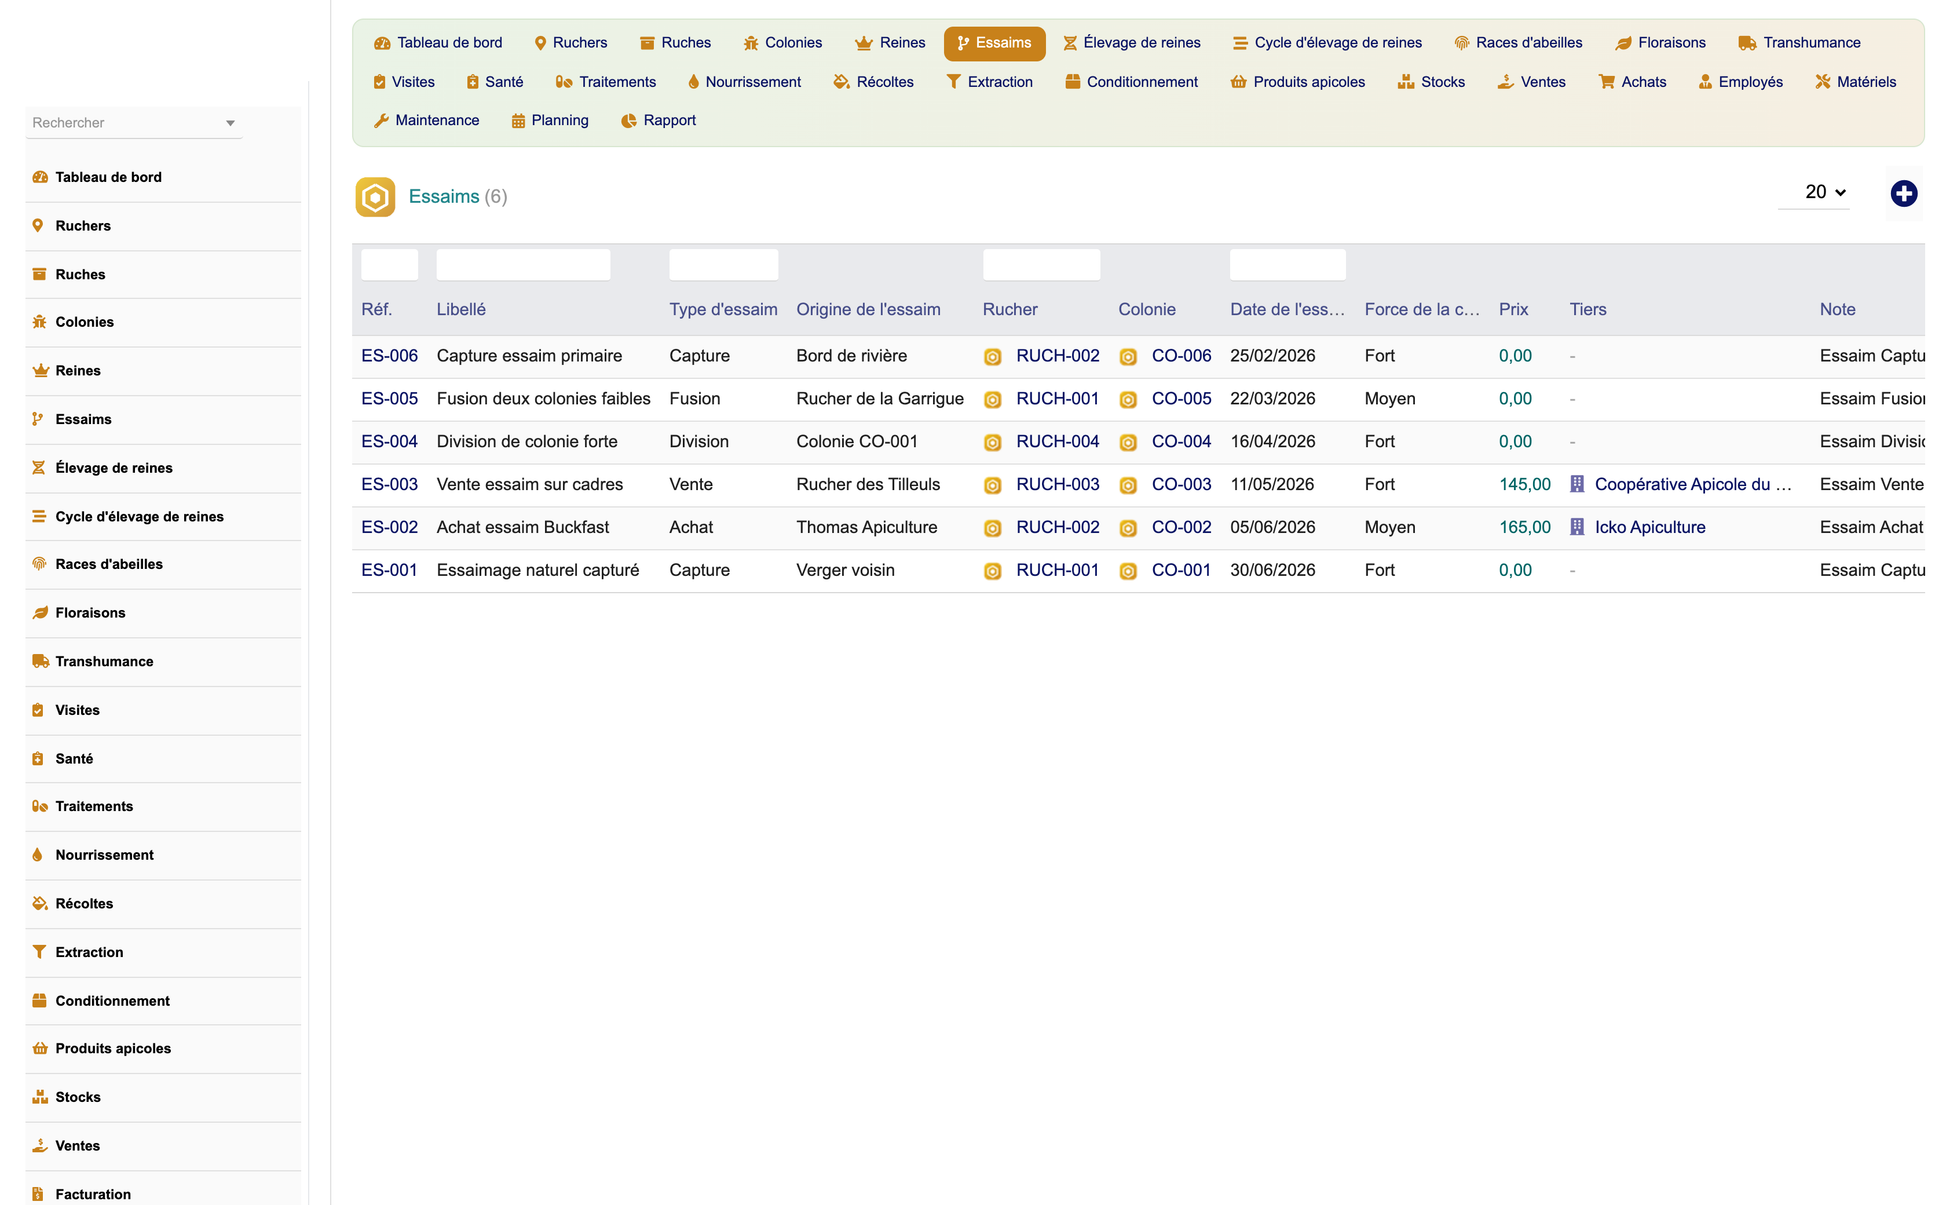The width and height of the screenshot is (1946, 1205).
Task: Click the Extraction funnel icon in sidebar
Action: (39, 952)
